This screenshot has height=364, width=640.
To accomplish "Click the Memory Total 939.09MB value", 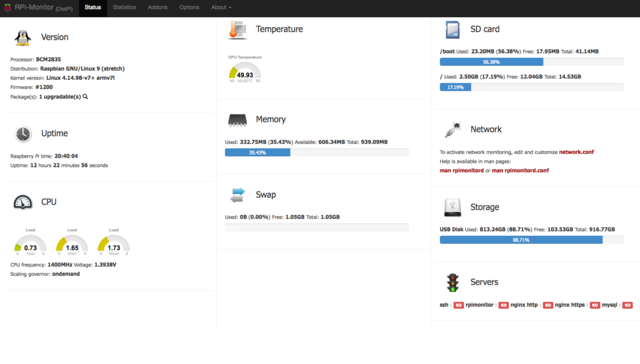I will pos(374,142).
